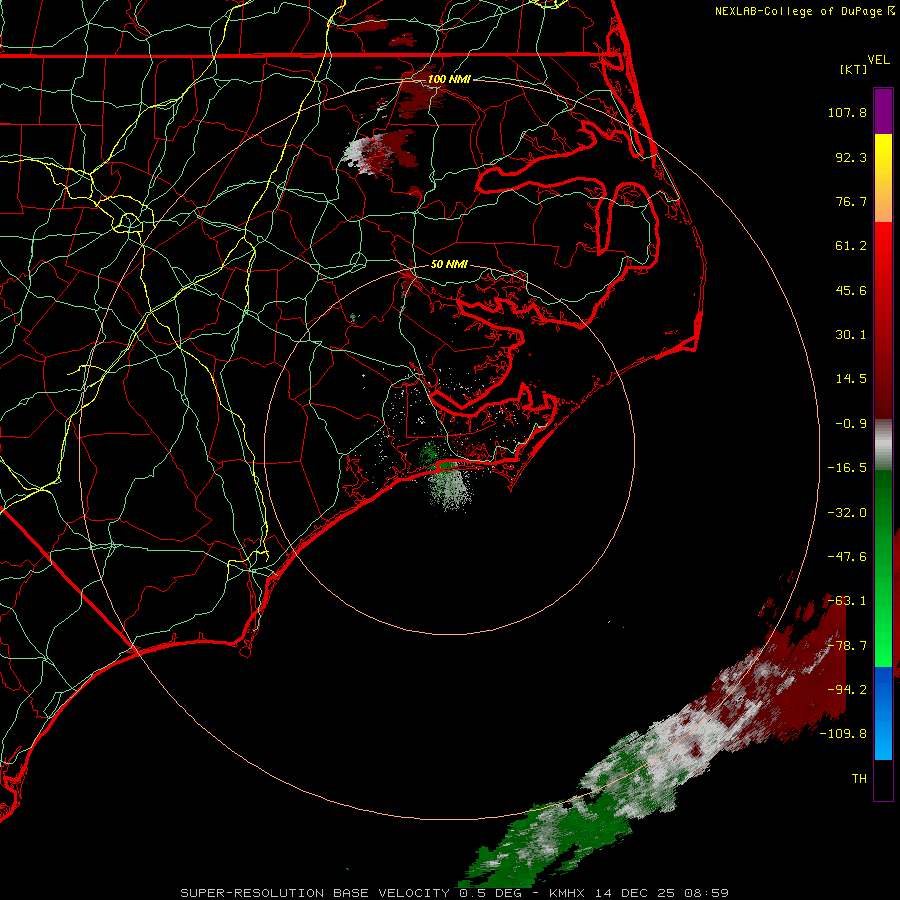Select the 61.2 scale value
Screen dimensions: 900x900
[x=851, y=246]
